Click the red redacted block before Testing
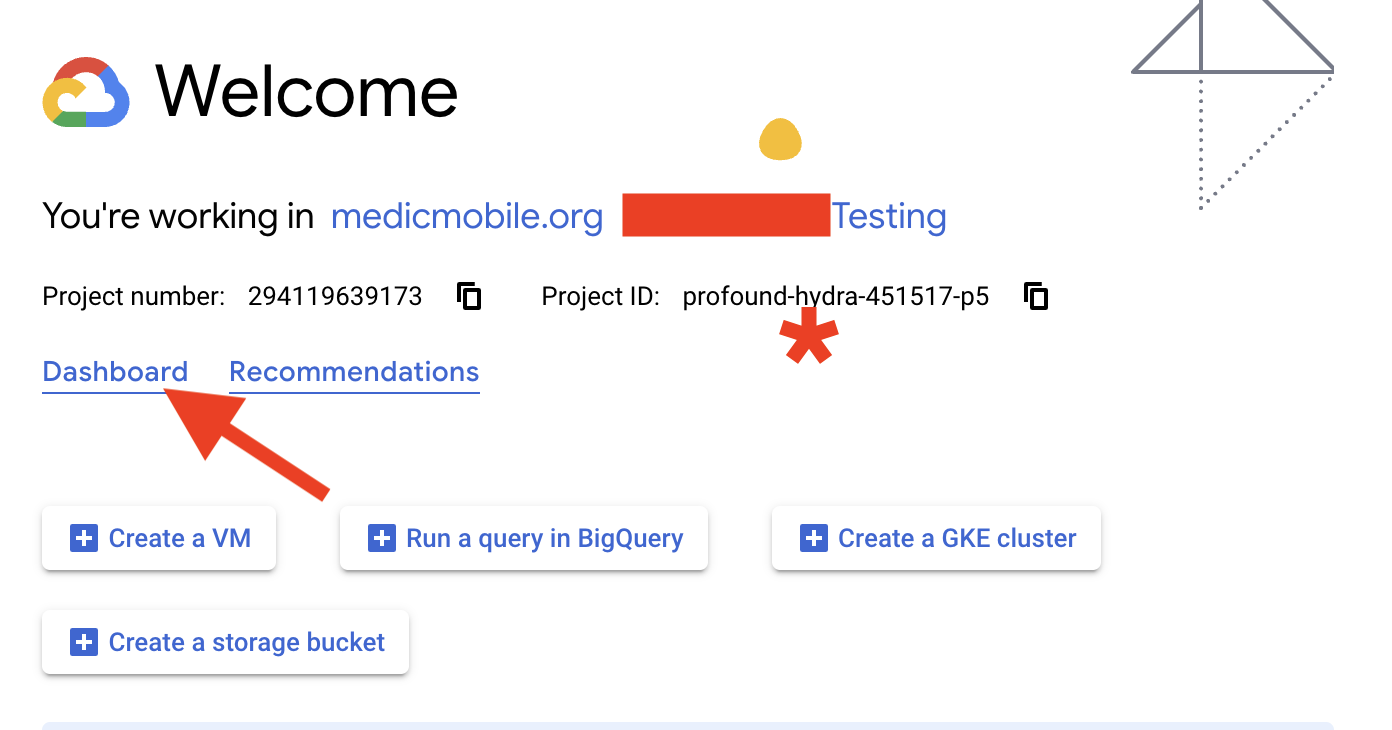The image size is (1392, 730). pyautogui.click(x=726, y=215)
